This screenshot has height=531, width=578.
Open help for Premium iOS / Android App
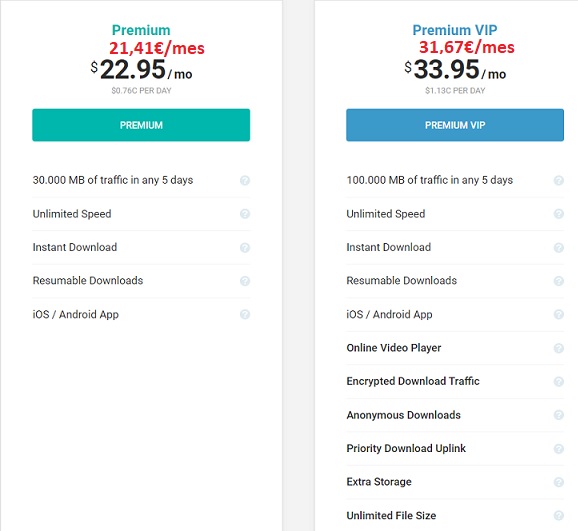click(245, 315)
